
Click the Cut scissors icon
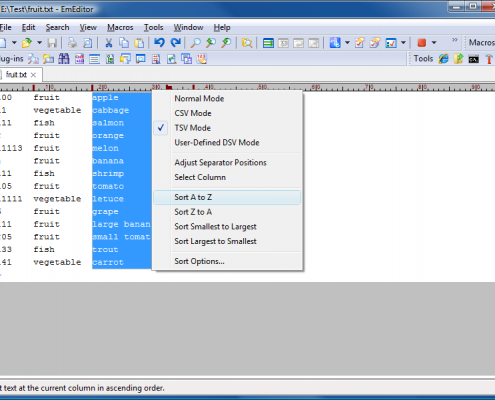[x=108, y=43]
